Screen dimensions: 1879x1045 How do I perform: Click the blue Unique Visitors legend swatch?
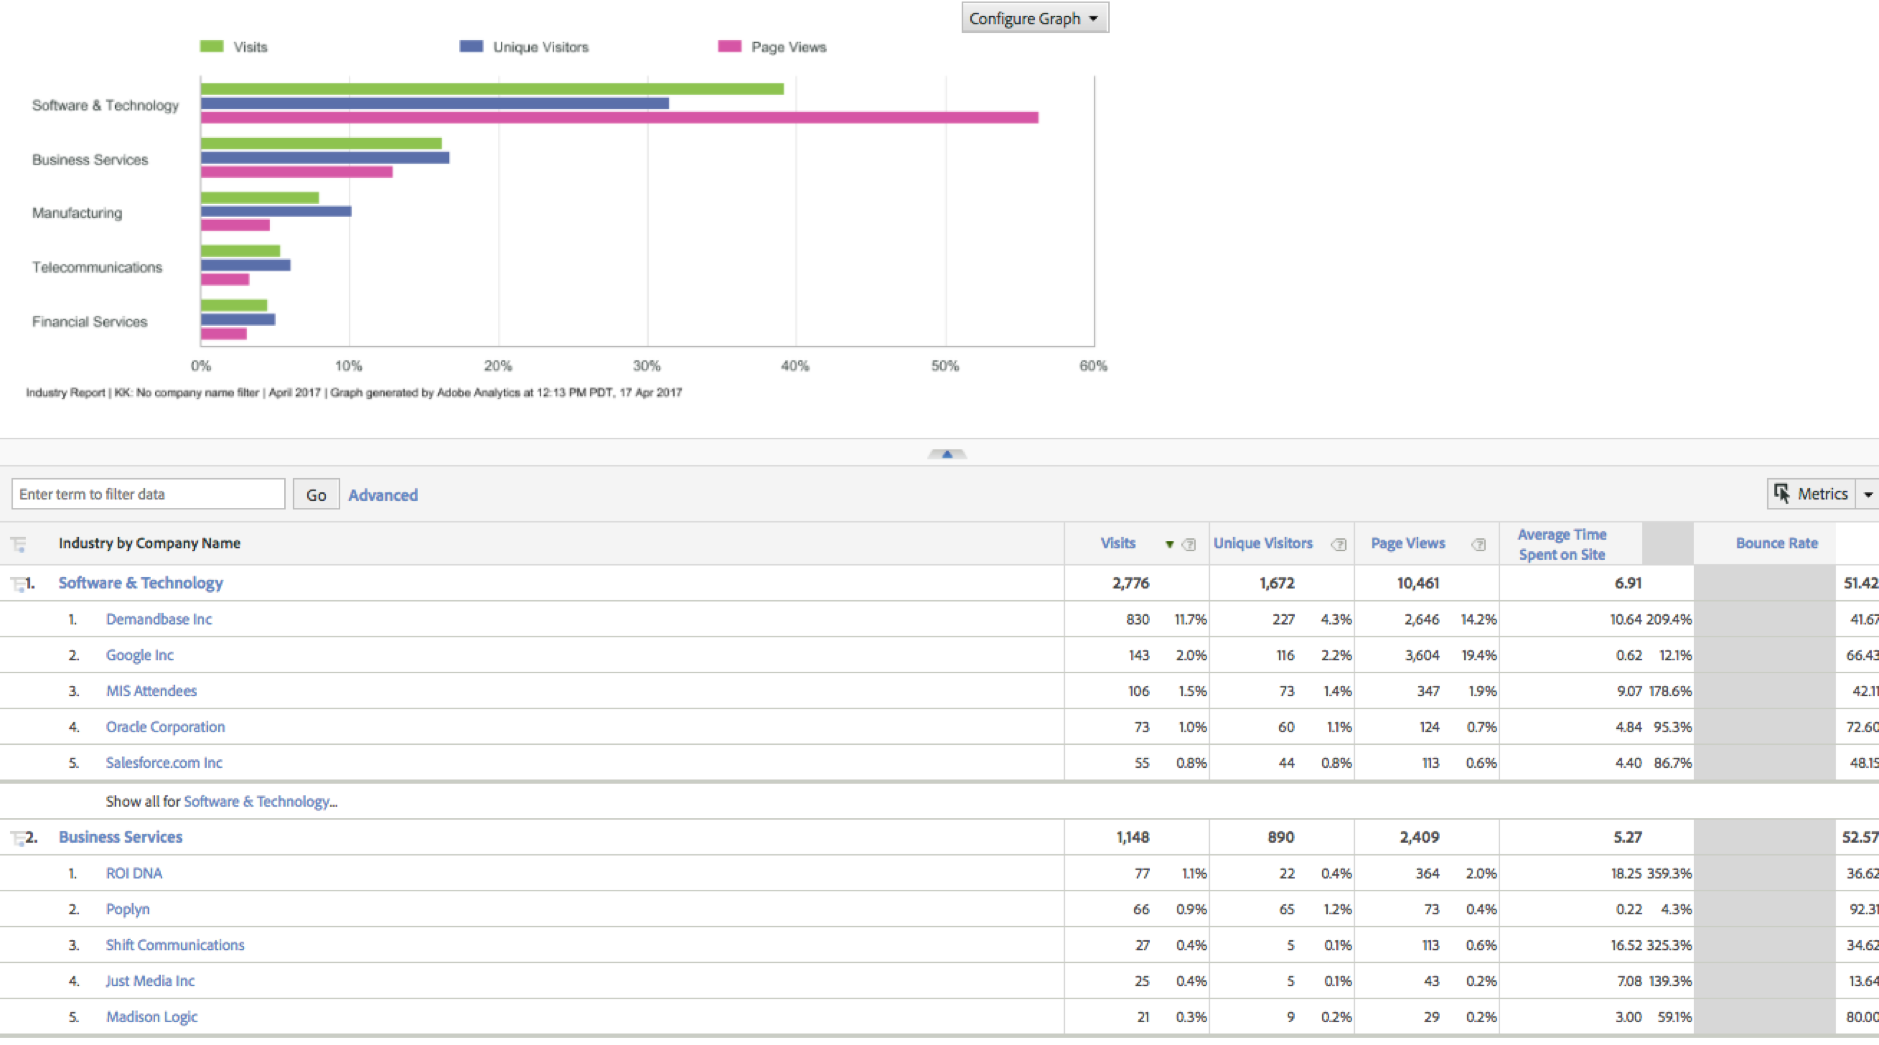tap(471, 46)
